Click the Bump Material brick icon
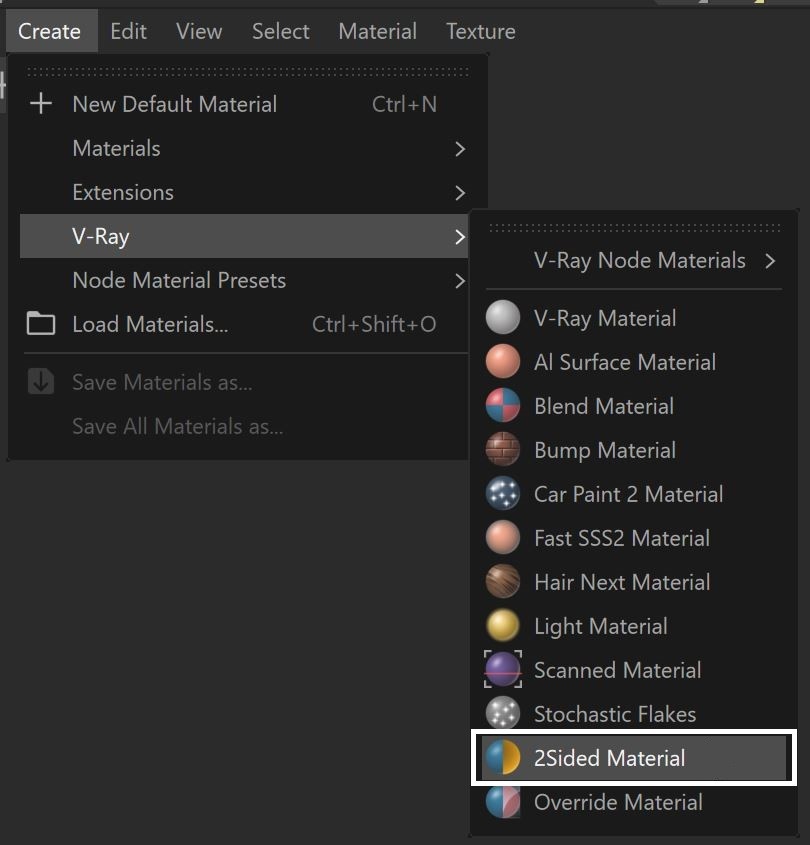The height and width of the screenshot is (845, 810). (502, 449)
